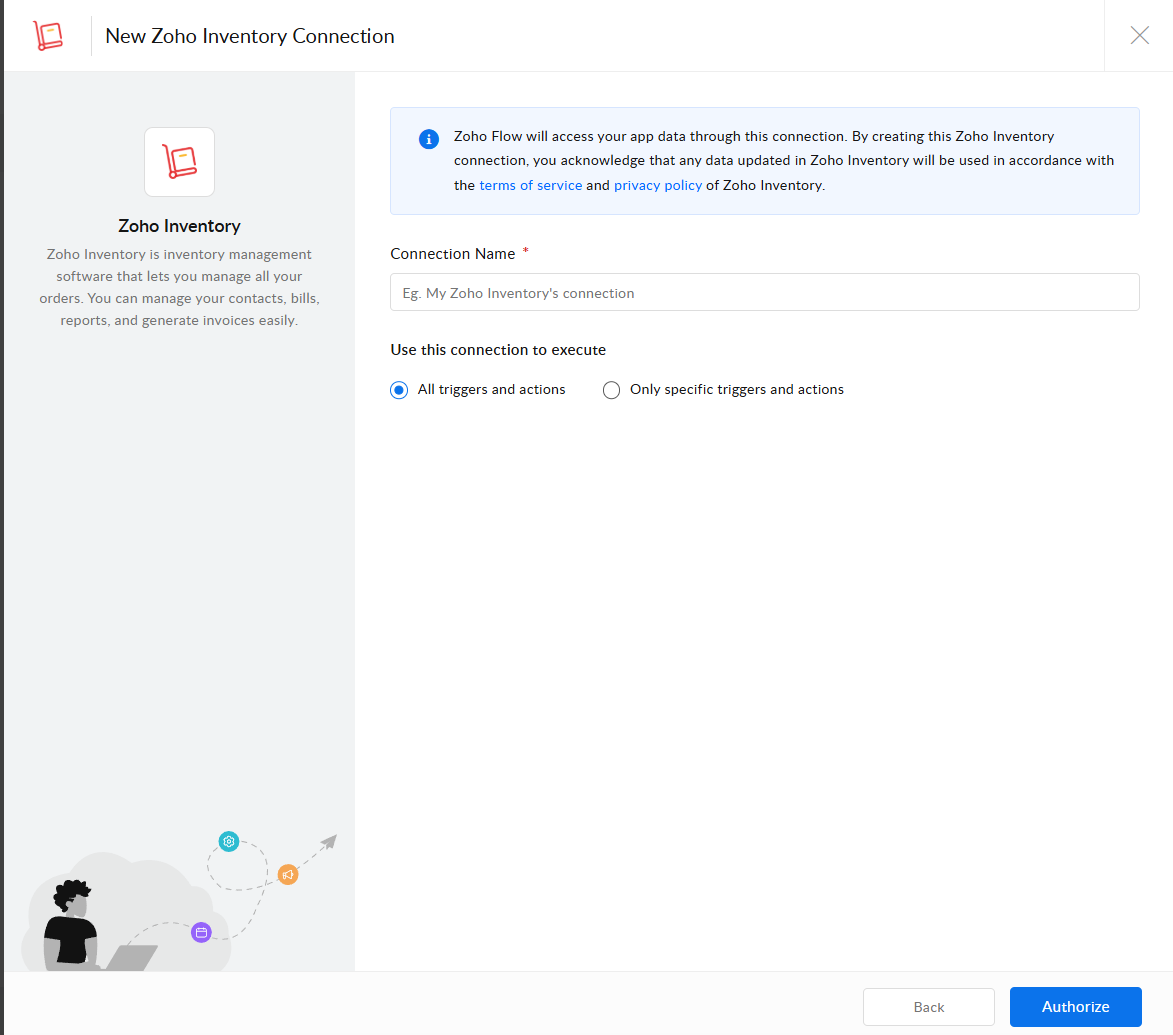This screenshot has width=1173, height=1035.
Task: Click the blue info icon in the notice
Action: tap(429, 139)
